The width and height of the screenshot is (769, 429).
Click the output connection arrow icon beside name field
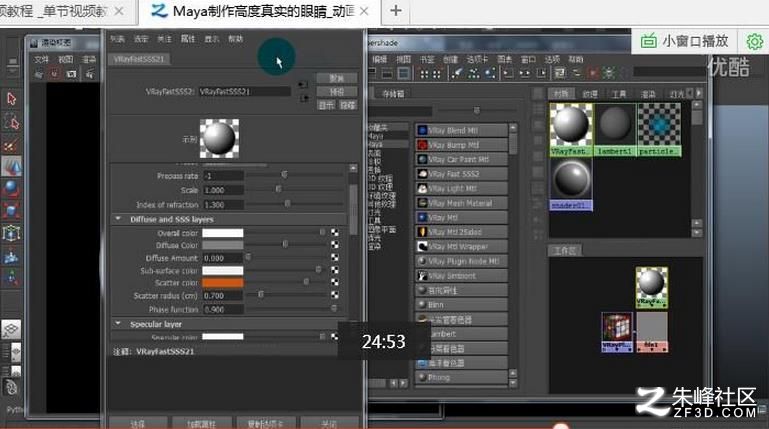click(x=304, y=99)
